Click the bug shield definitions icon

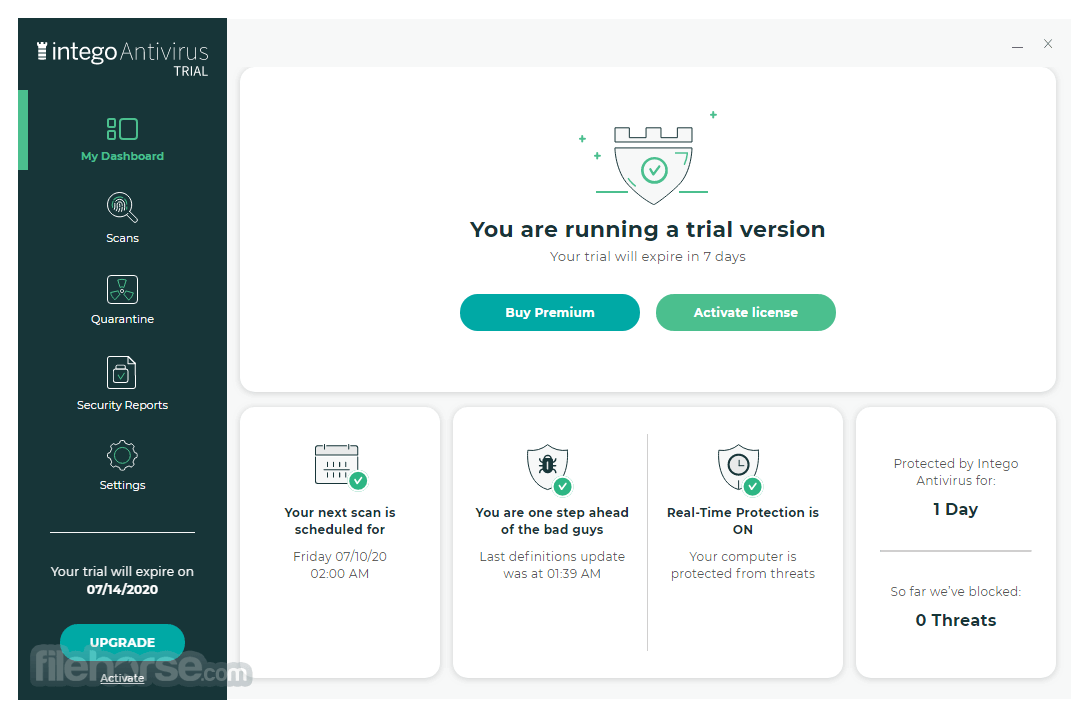click(x=549, y=469)
